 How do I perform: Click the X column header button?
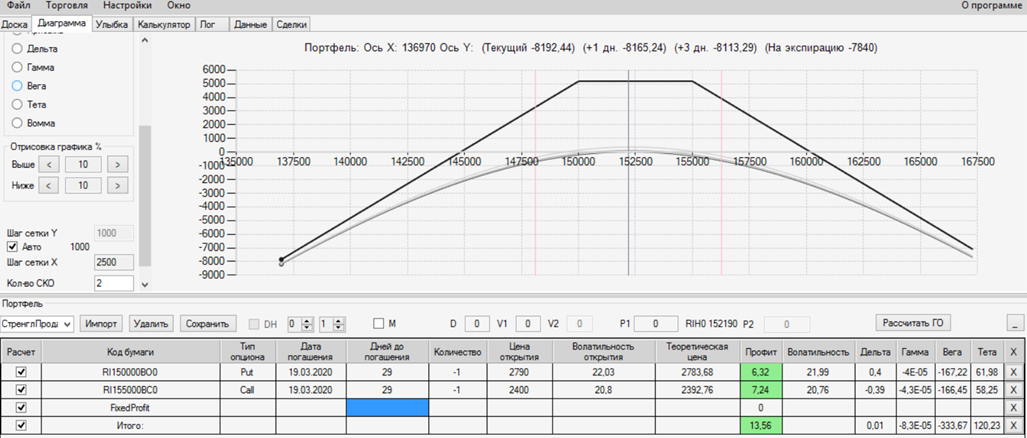coord(1013,352)
